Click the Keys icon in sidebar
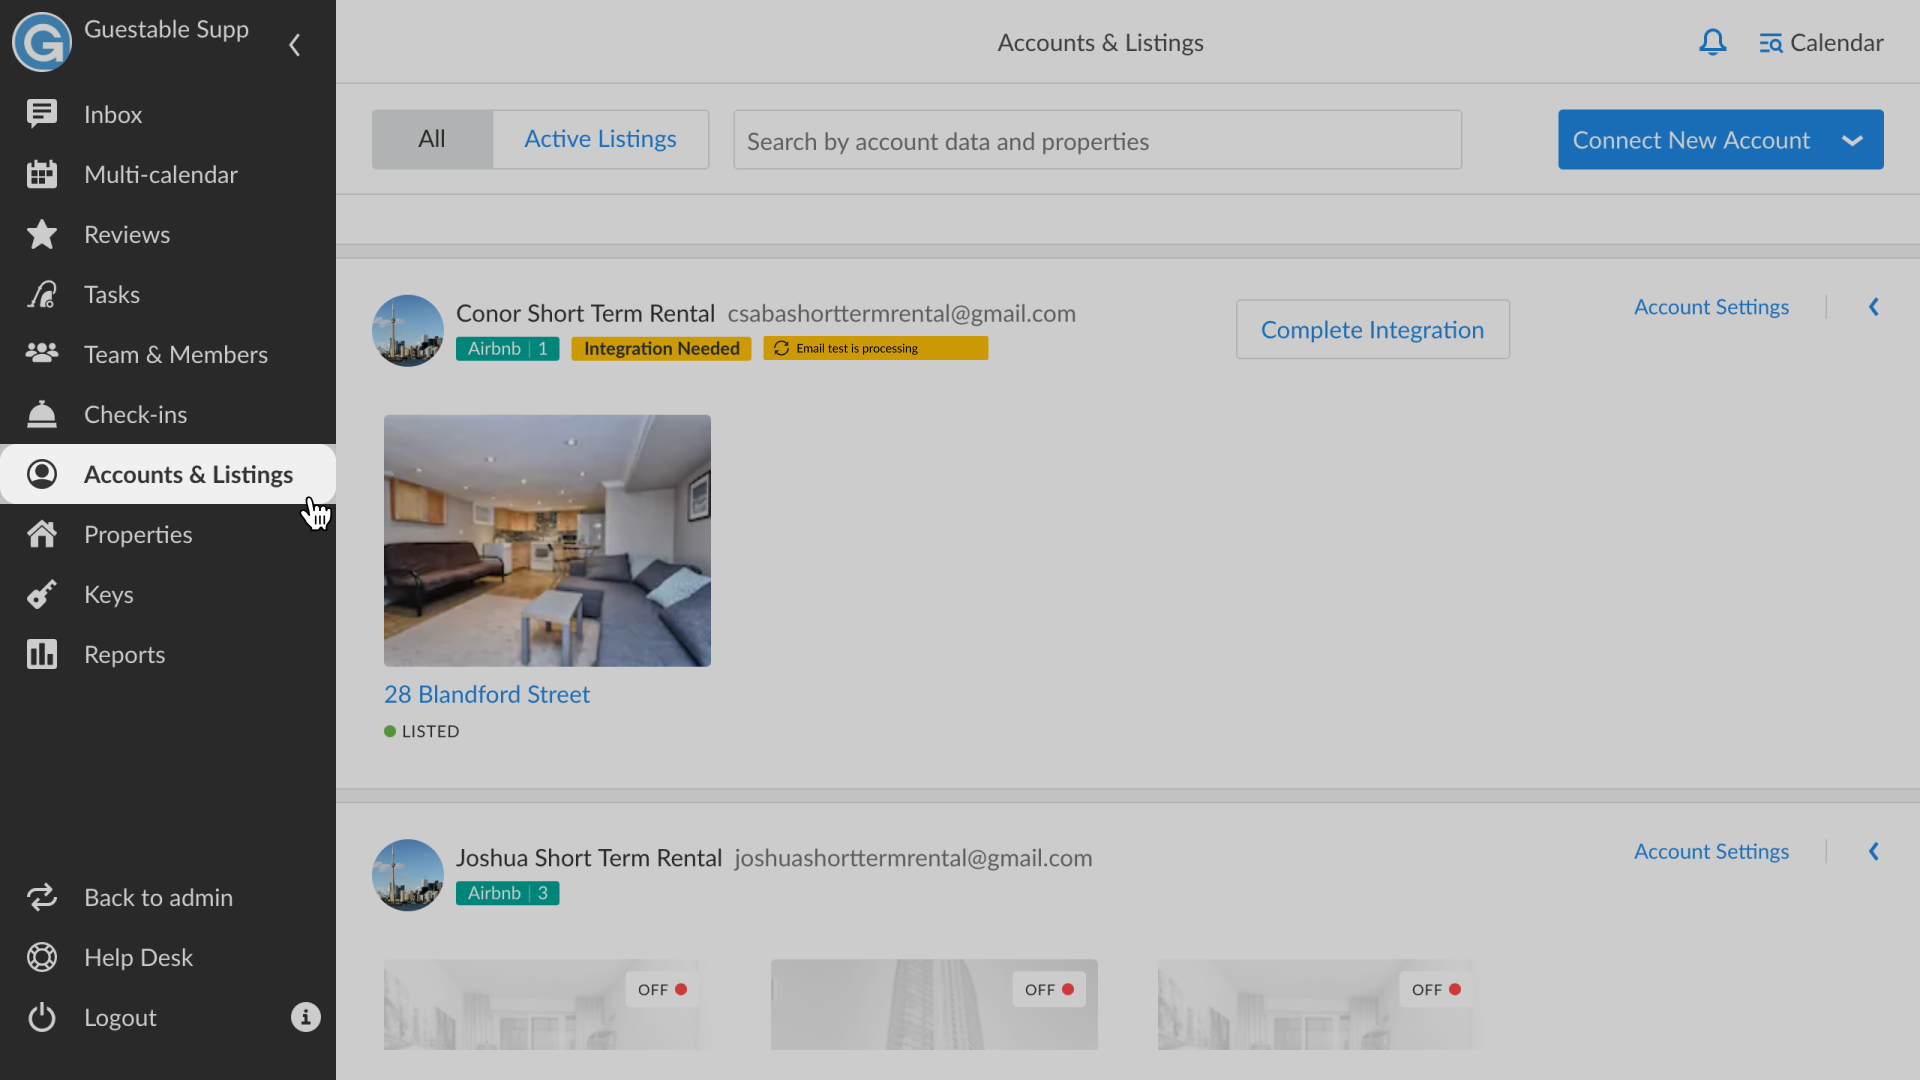Viewport: 1920px width, 1080px height. click(42, 594)
